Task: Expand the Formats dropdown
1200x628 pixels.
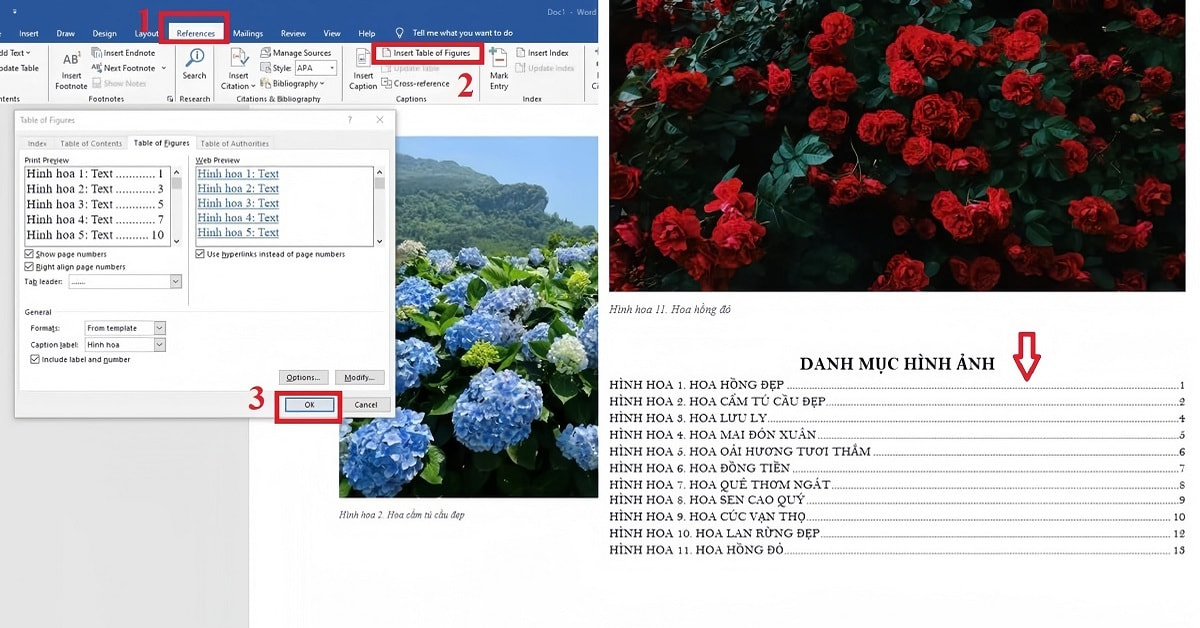Action: point(159,328)
